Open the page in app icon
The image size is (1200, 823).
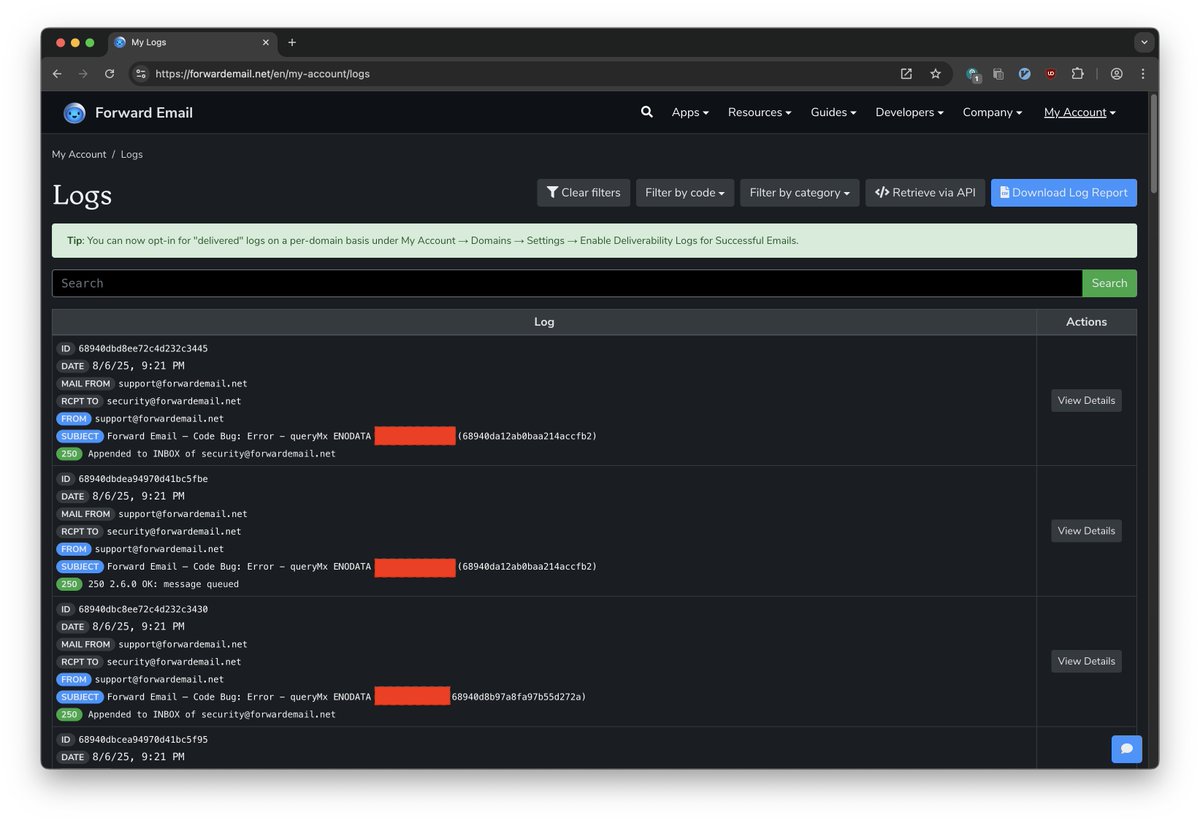point(906,74)
